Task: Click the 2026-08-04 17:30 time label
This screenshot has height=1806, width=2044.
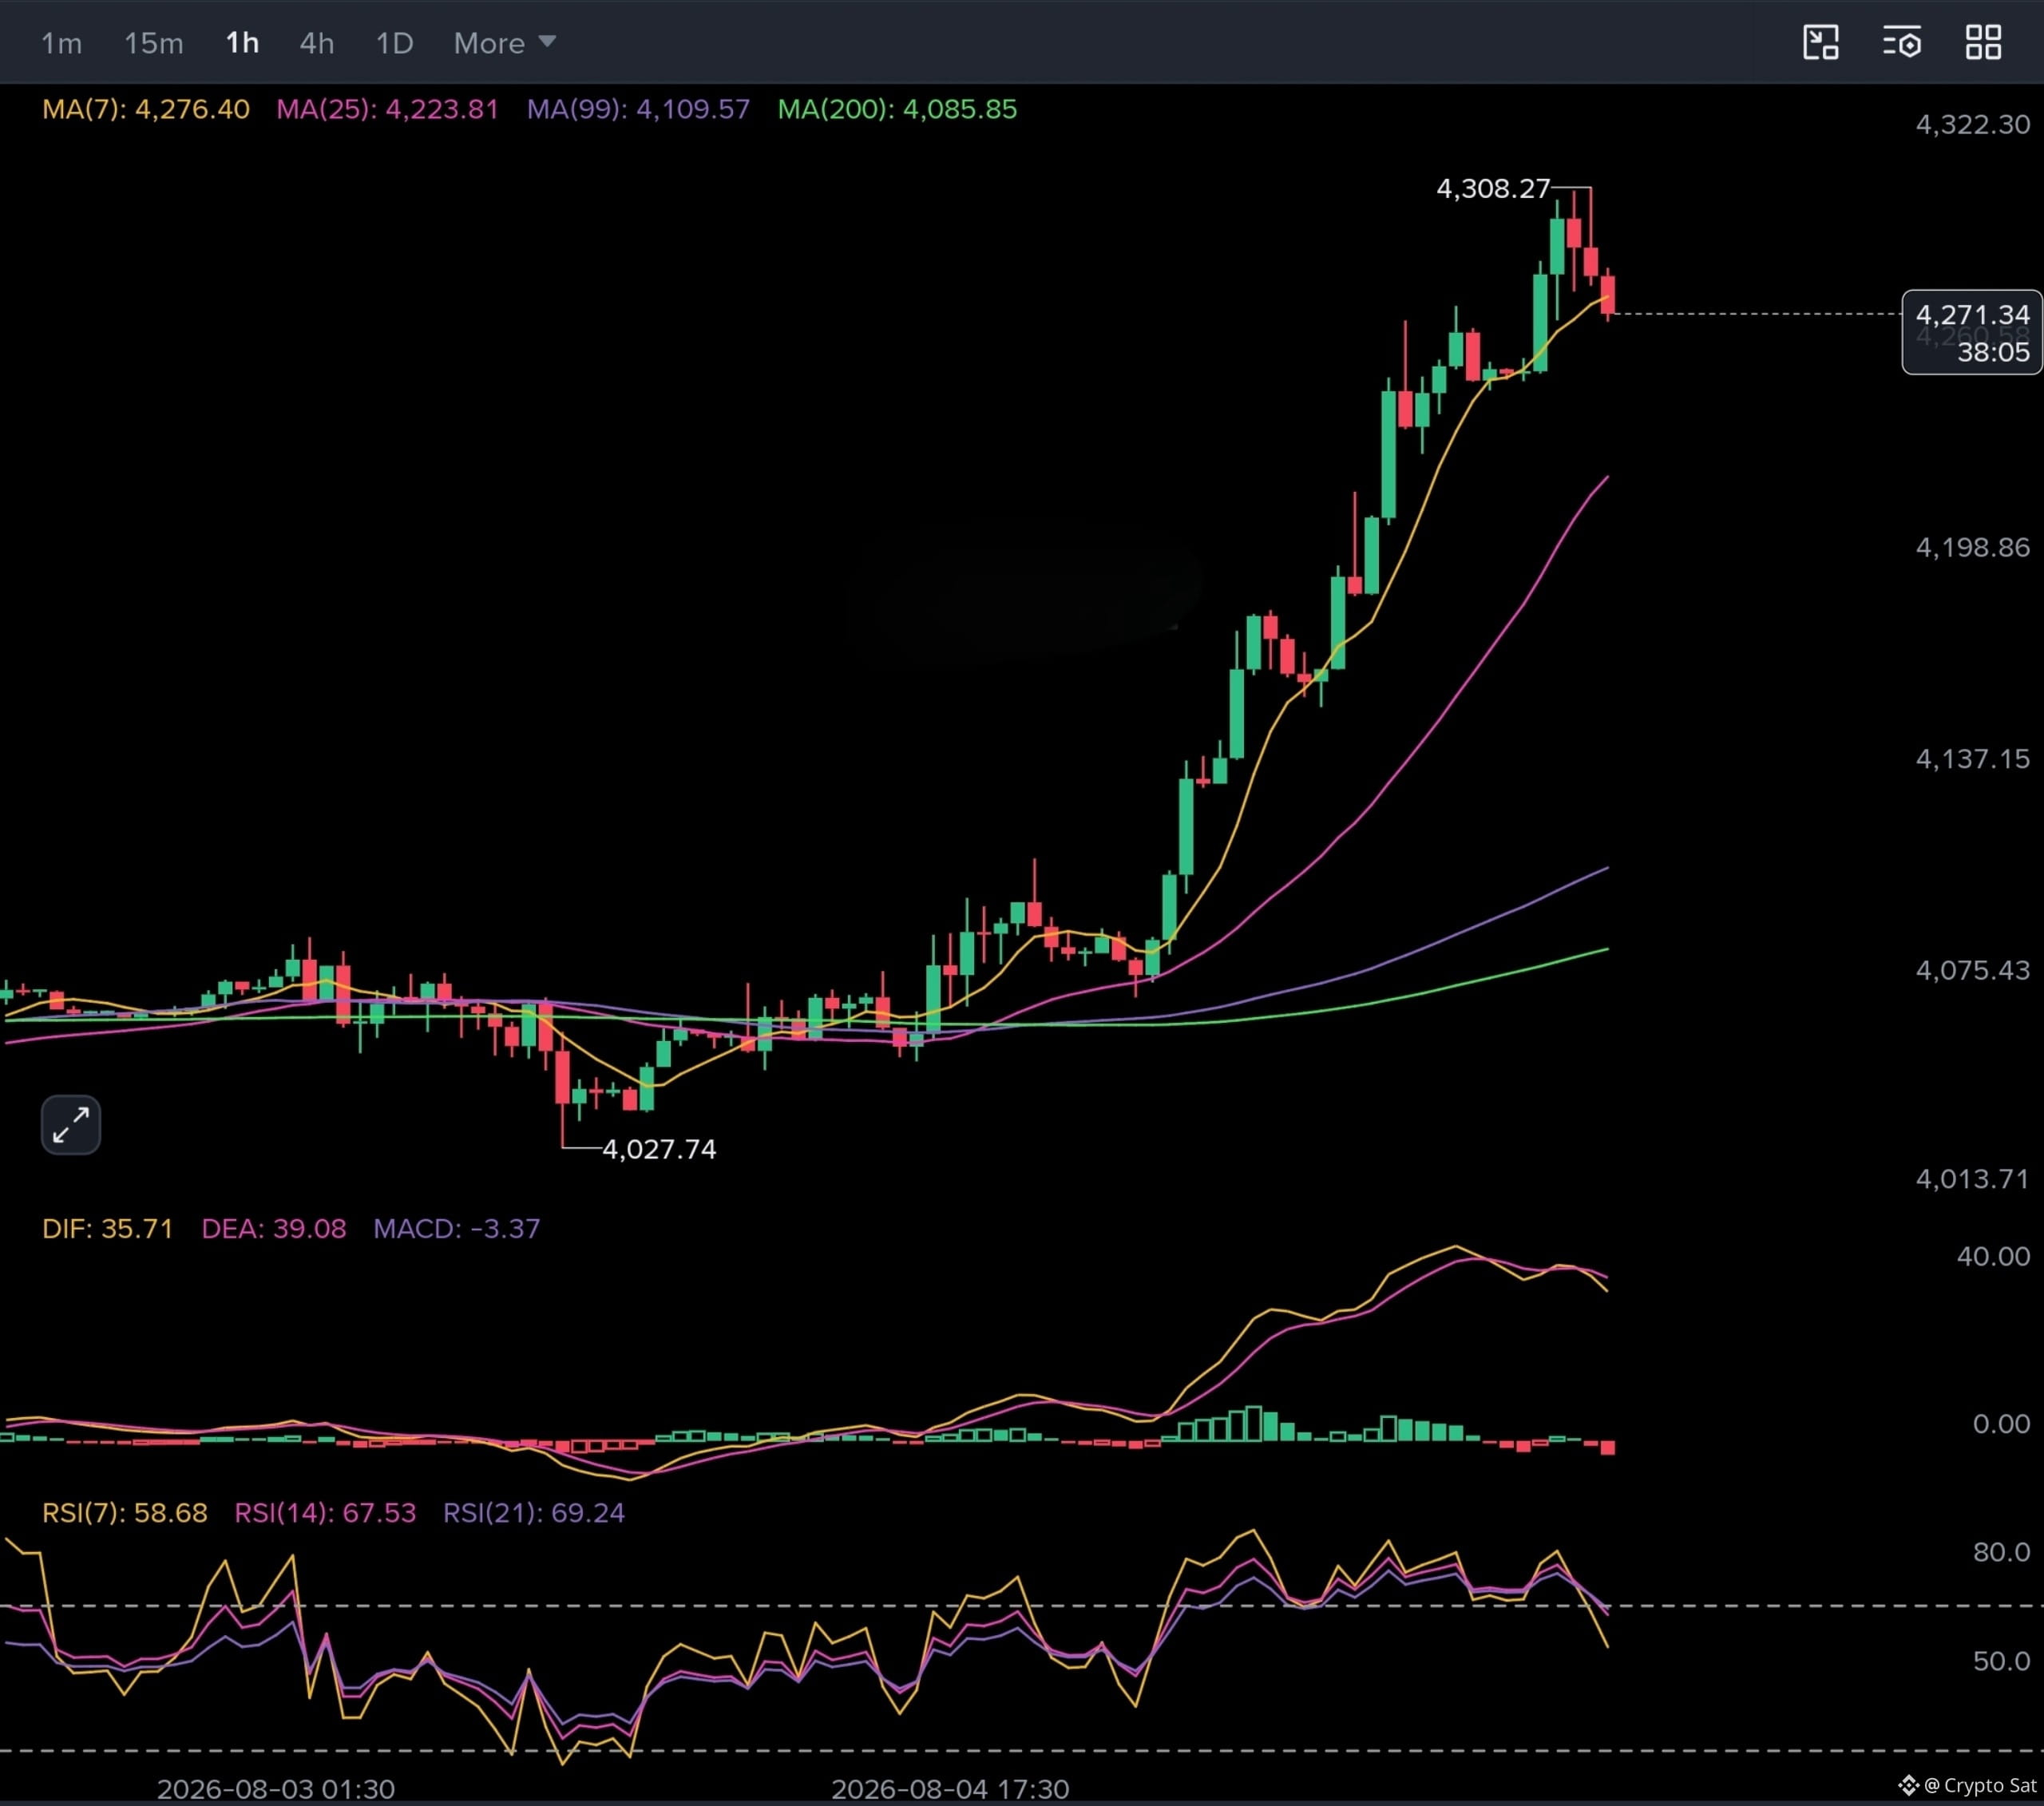Action: tap(950, 1789)
